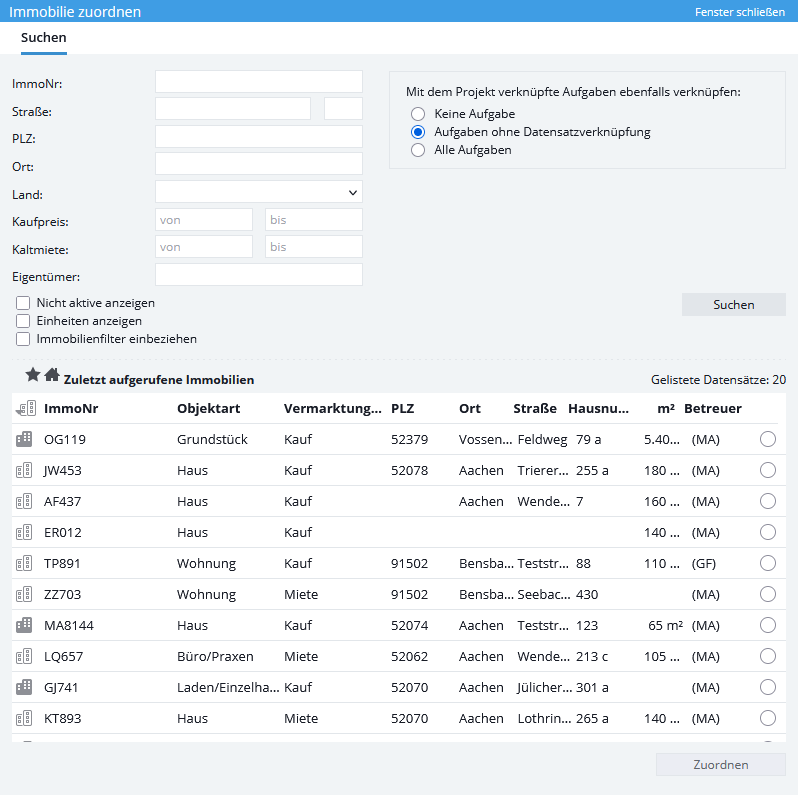Click the Fenster schließen link
Screen dimensions: 798x795
pos(740,12)
